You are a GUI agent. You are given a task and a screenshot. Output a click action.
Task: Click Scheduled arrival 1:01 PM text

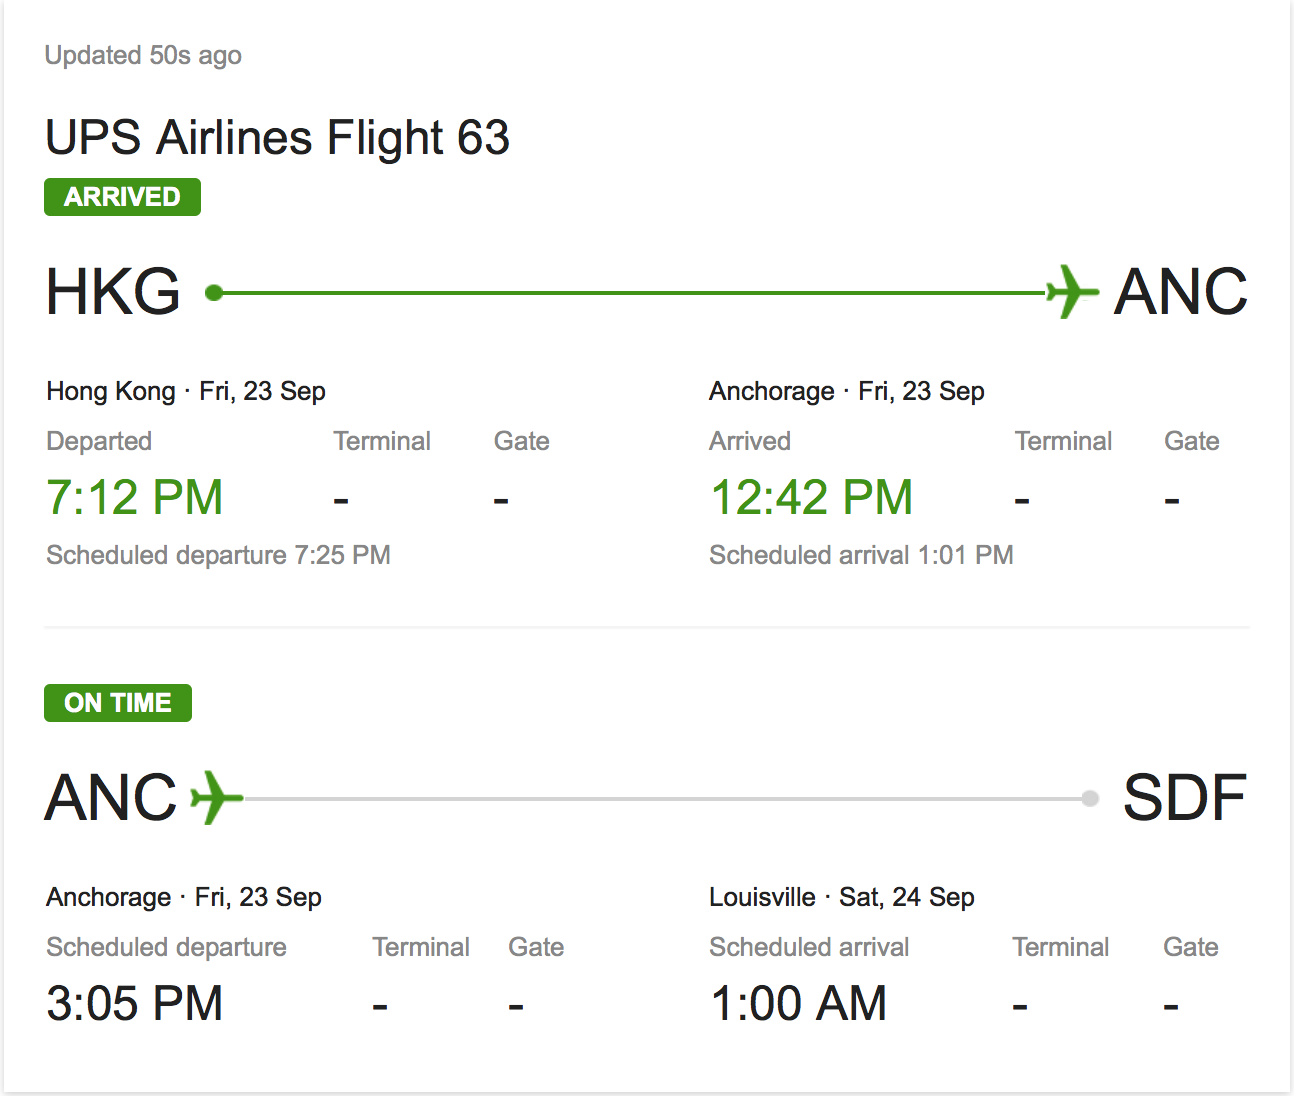pyautogui.click(x=861, y=555)
